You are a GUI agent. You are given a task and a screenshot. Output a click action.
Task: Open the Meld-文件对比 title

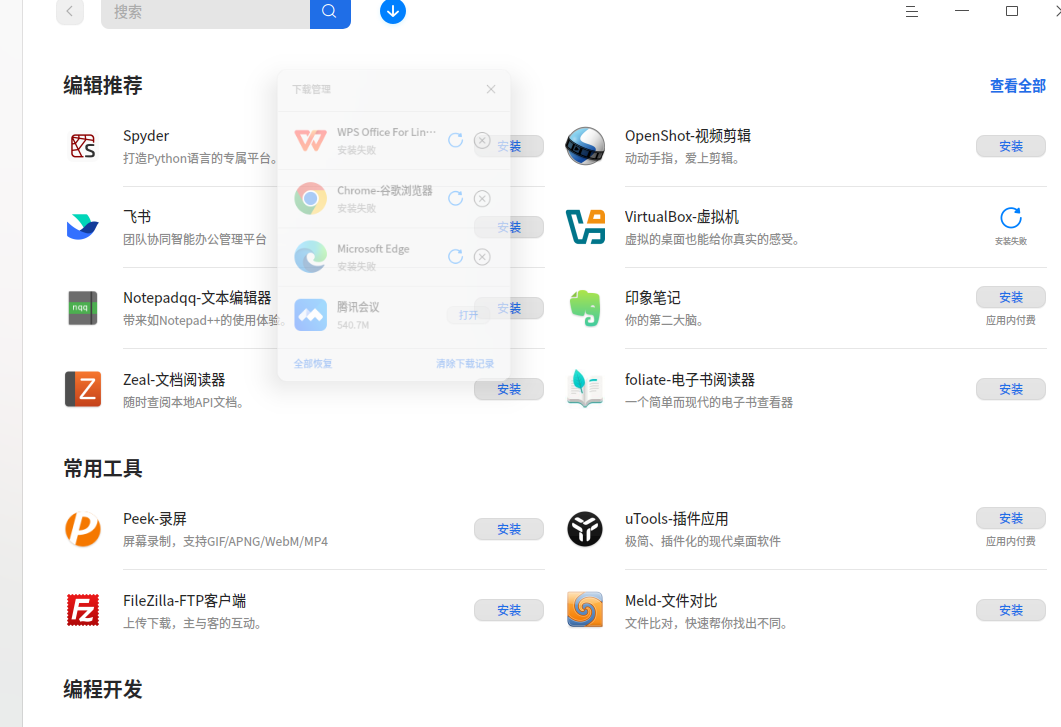click(671, 601)
